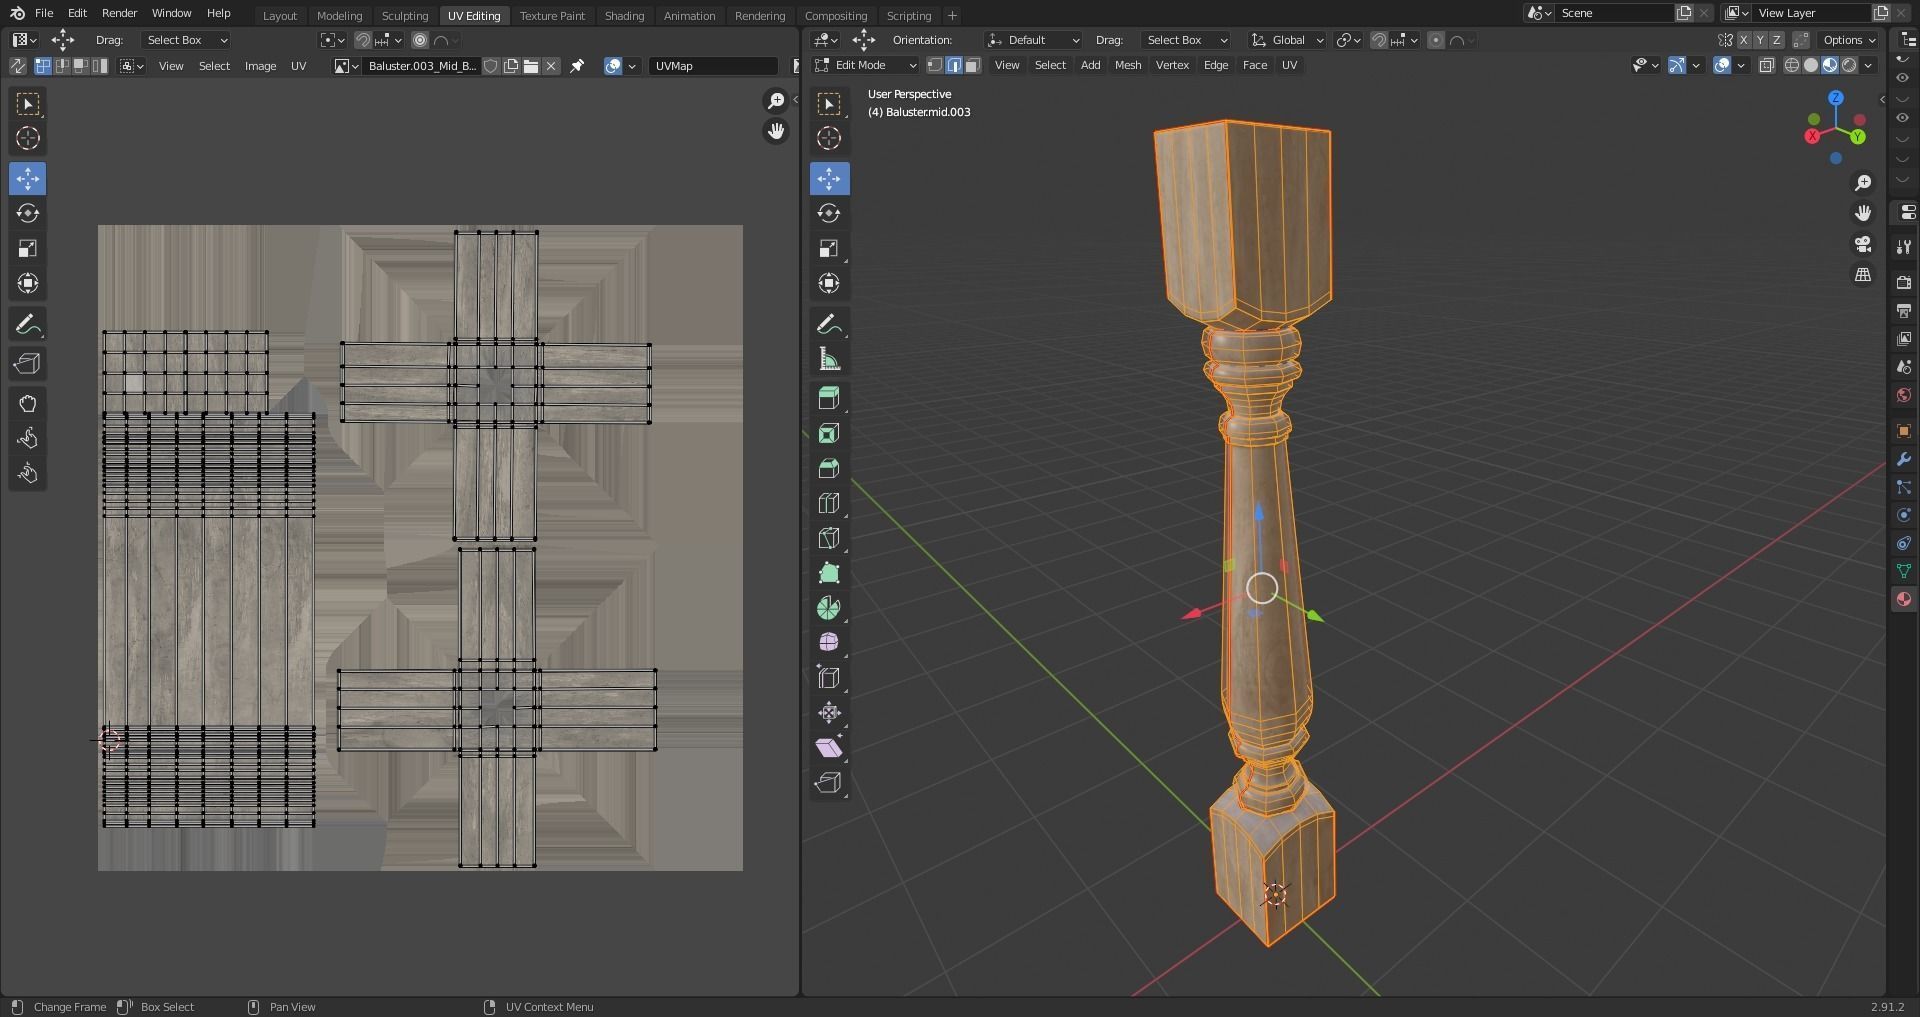This screenshot has height=1017, width=1920.
Task: Select the Inset Faces tool
Action: point(829,433)
